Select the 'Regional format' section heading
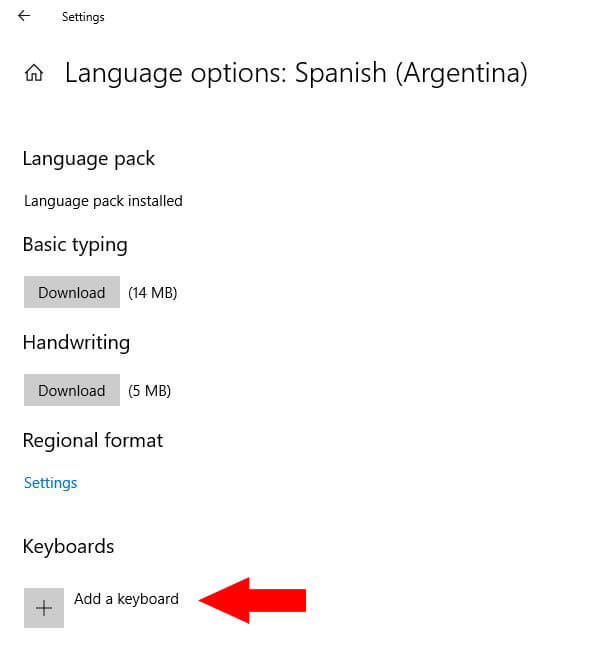The height and width of the screenshot is (665, 615). [x=92, y=441]
